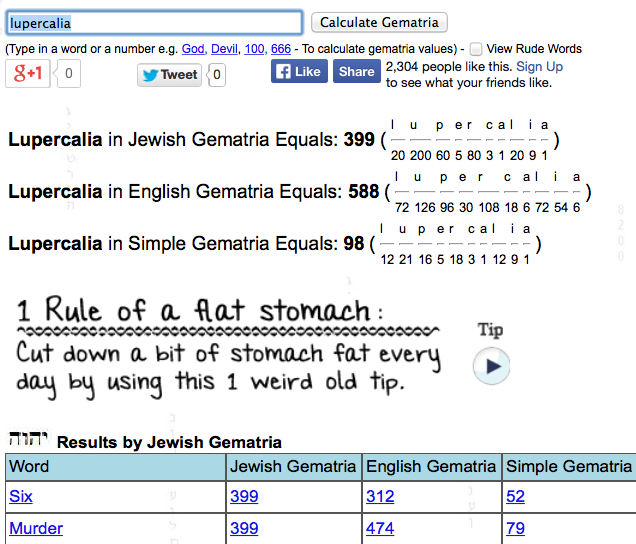Click the English Gematria column header
Screen dimensions: 636x544
pyautogui.click(x=431, y=467)
